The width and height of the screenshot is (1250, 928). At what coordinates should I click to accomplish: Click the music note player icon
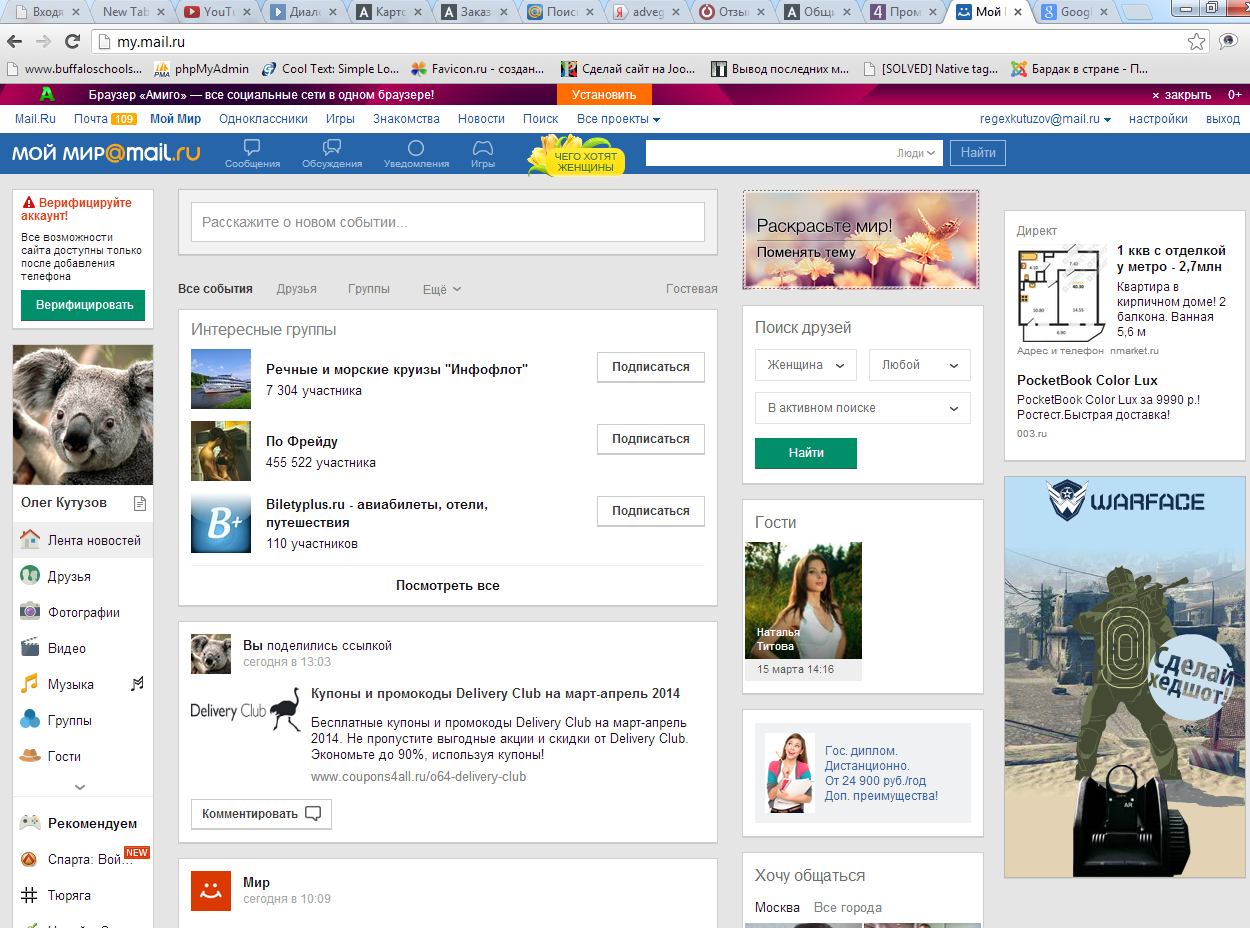(138, 684)
